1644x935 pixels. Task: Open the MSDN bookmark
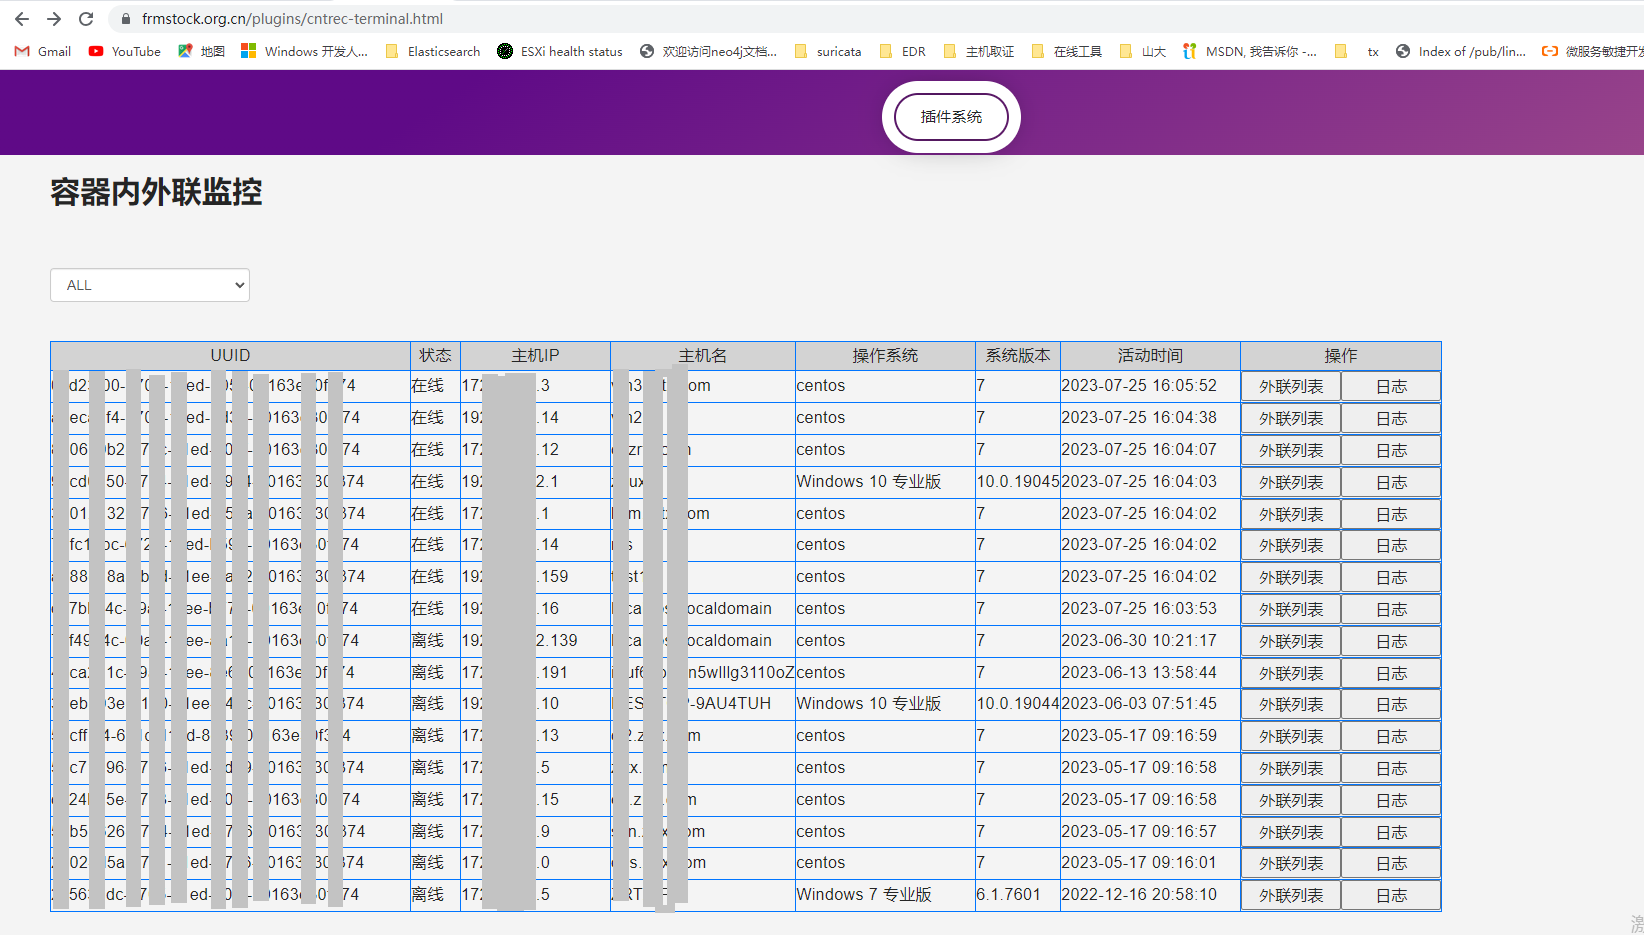(x=1249, y=51)
